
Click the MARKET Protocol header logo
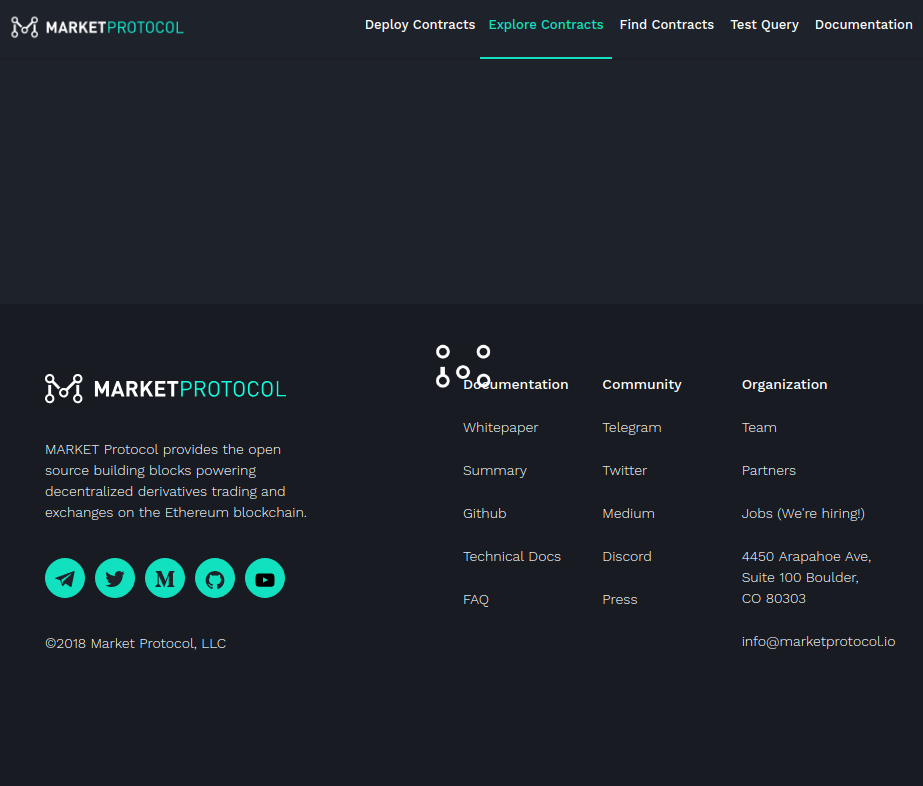tap(98, 27)
